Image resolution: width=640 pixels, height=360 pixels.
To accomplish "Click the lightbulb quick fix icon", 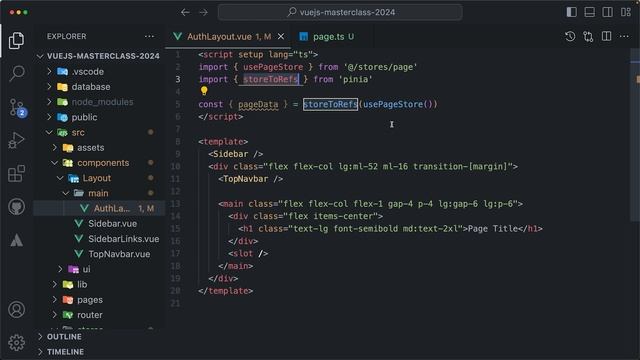I will click(x=204, y=91).
